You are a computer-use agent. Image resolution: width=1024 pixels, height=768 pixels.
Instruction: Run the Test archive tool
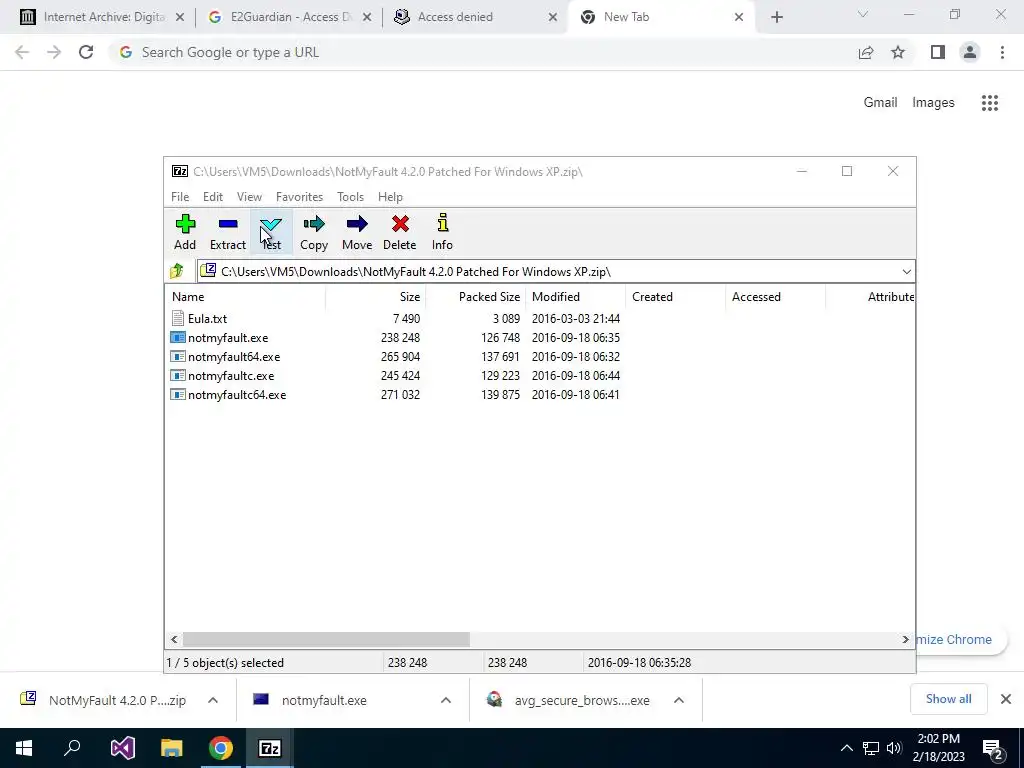point(270,232)
